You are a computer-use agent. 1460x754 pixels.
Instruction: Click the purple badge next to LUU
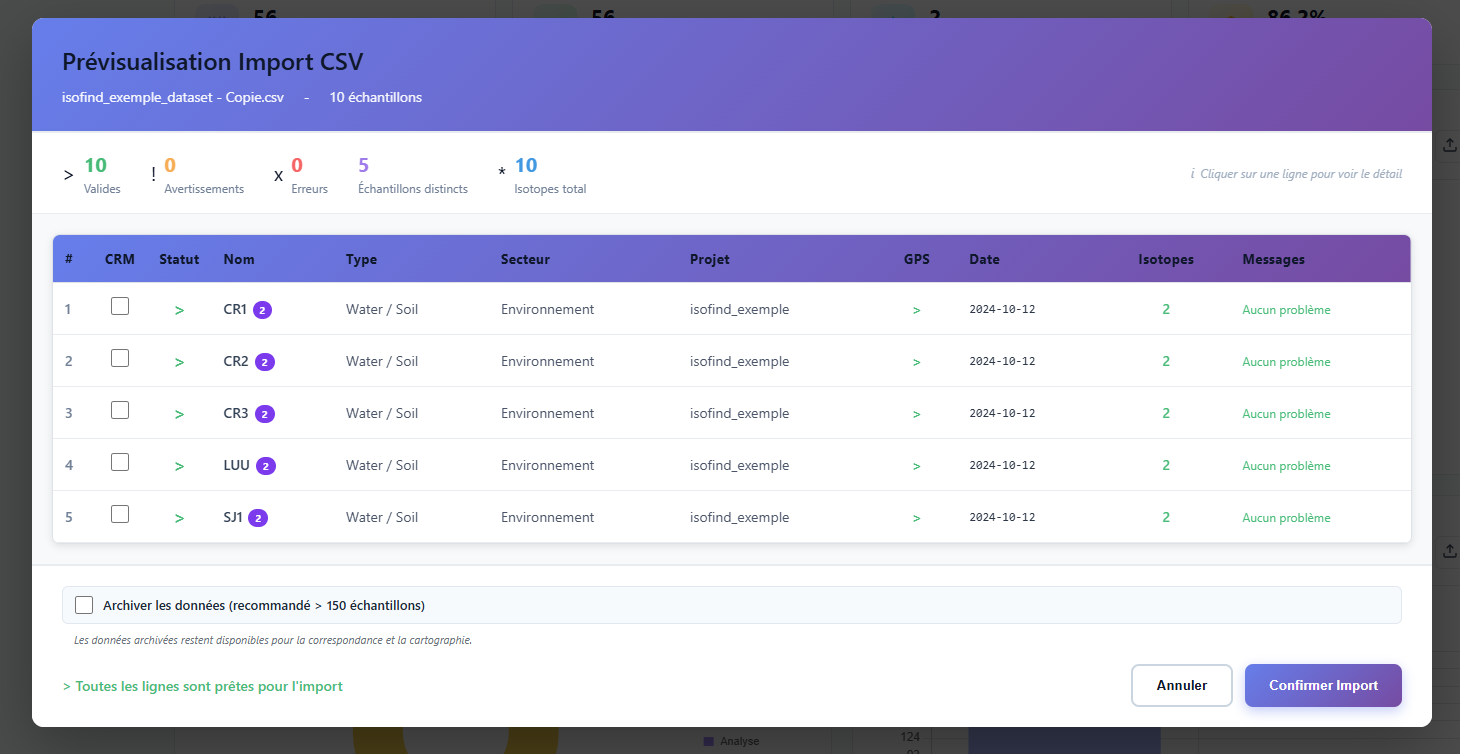[266, 466]
